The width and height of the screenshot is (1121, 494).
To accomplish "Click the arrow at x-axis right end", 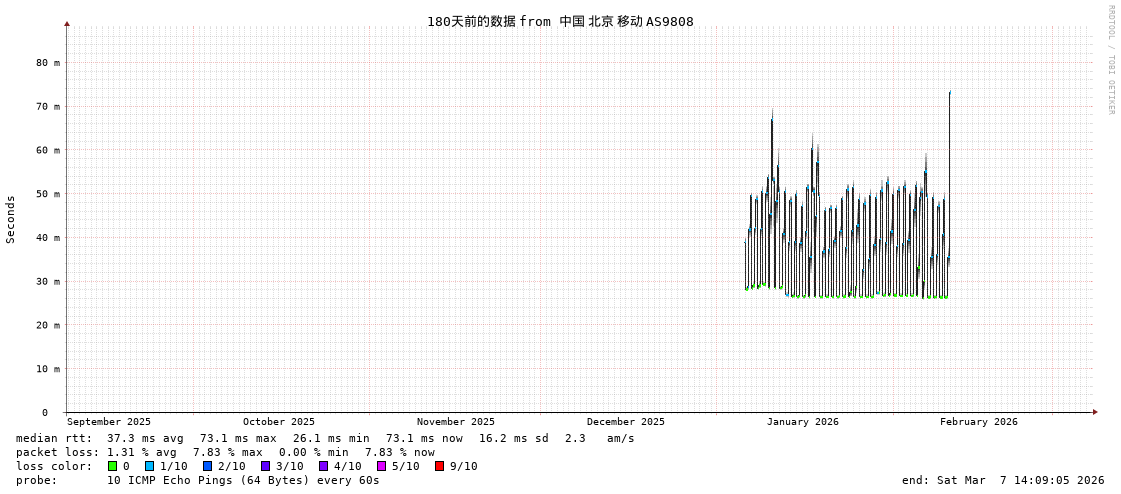I will click(1095, 412).
